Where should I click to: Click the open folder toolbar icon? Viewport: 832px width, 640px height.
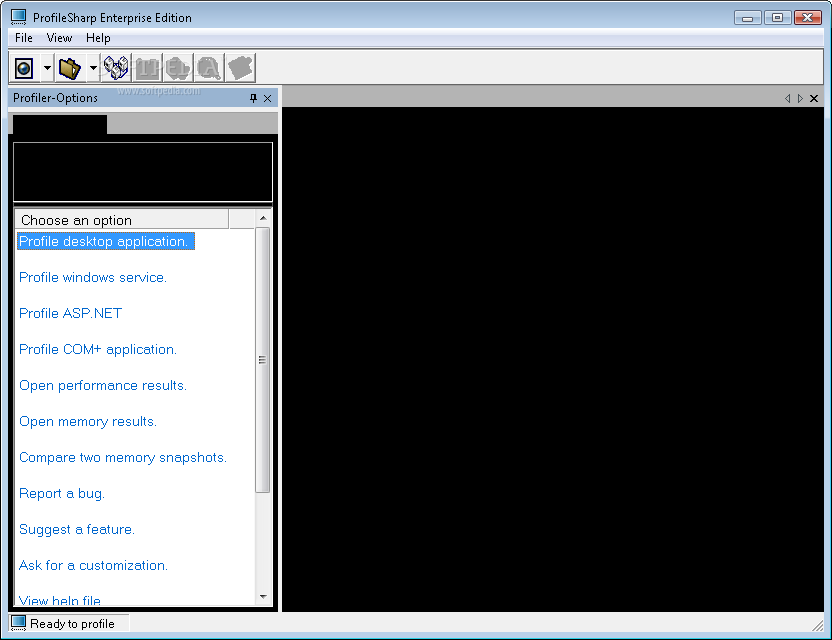coord(70,68)
